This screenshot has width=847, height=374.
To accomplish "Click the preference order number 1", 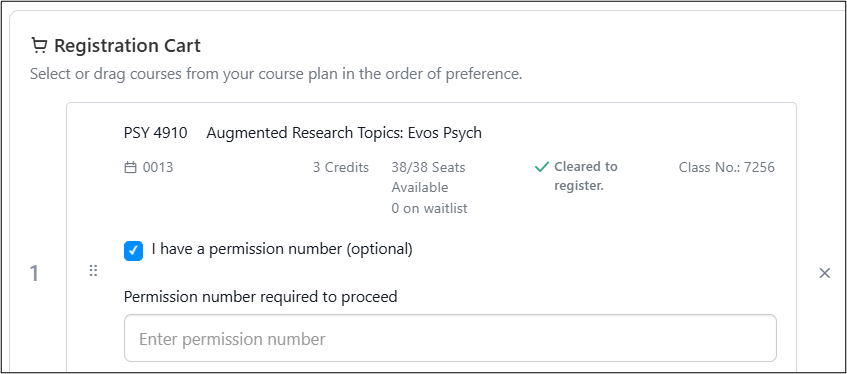I will (x=34, y=273).
